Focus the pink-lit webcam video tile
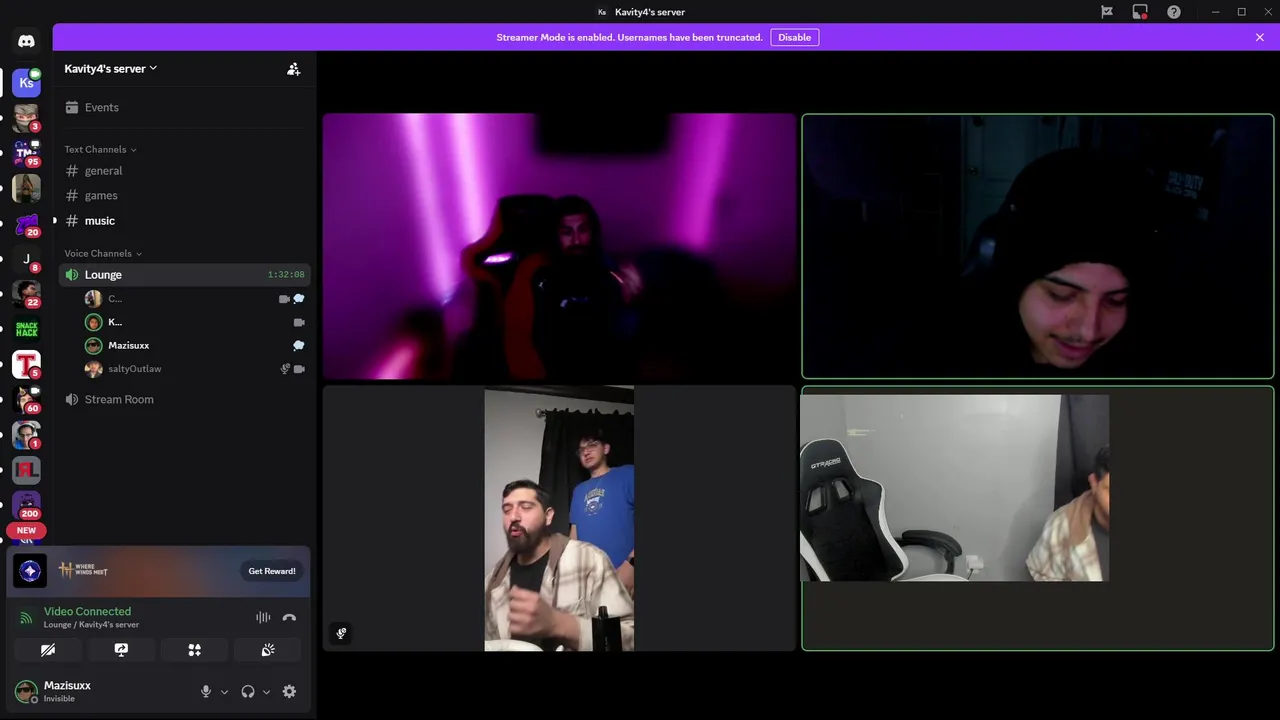The width and height of the screenshot is (1280, 720). pos(559,246)
